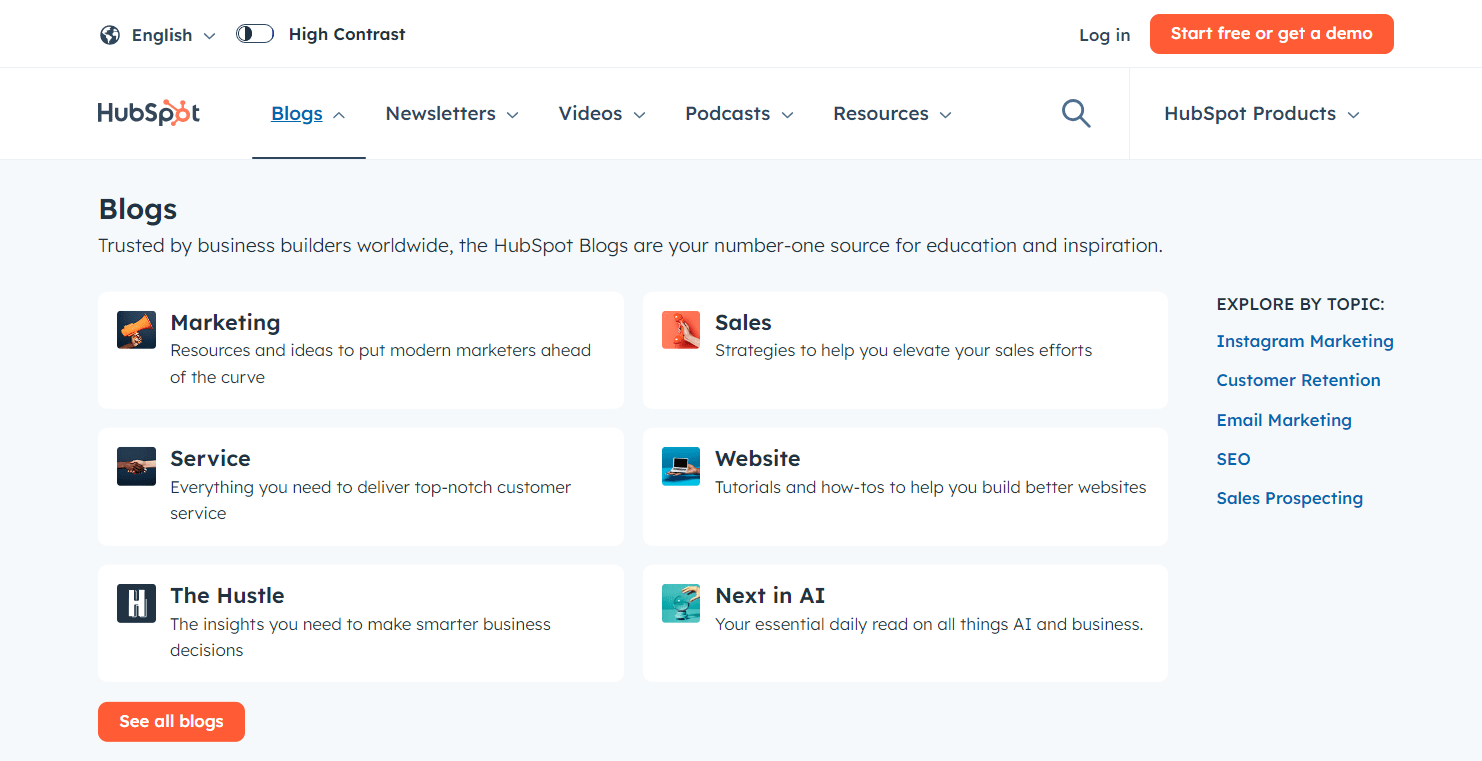
Task: Click the Start free or get a demo button
Action: click(1271, 33)
